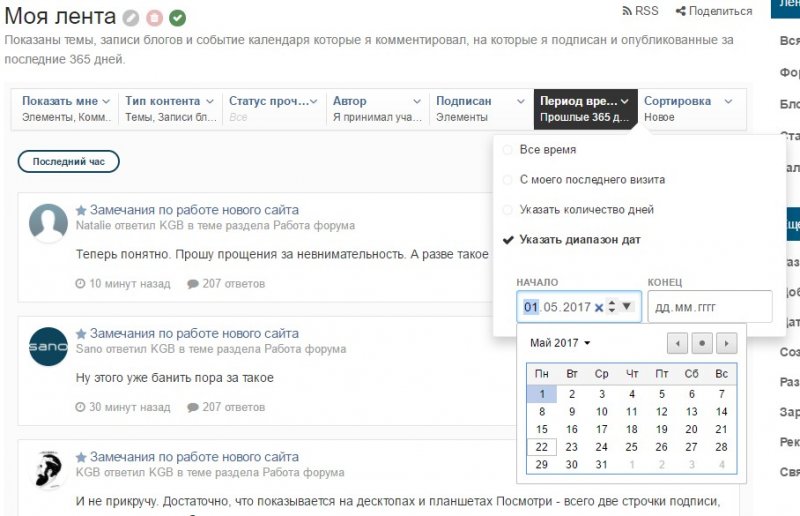Go to next month in calendar
This screenshot has height=516, width=800.
[x=727, y=343]
